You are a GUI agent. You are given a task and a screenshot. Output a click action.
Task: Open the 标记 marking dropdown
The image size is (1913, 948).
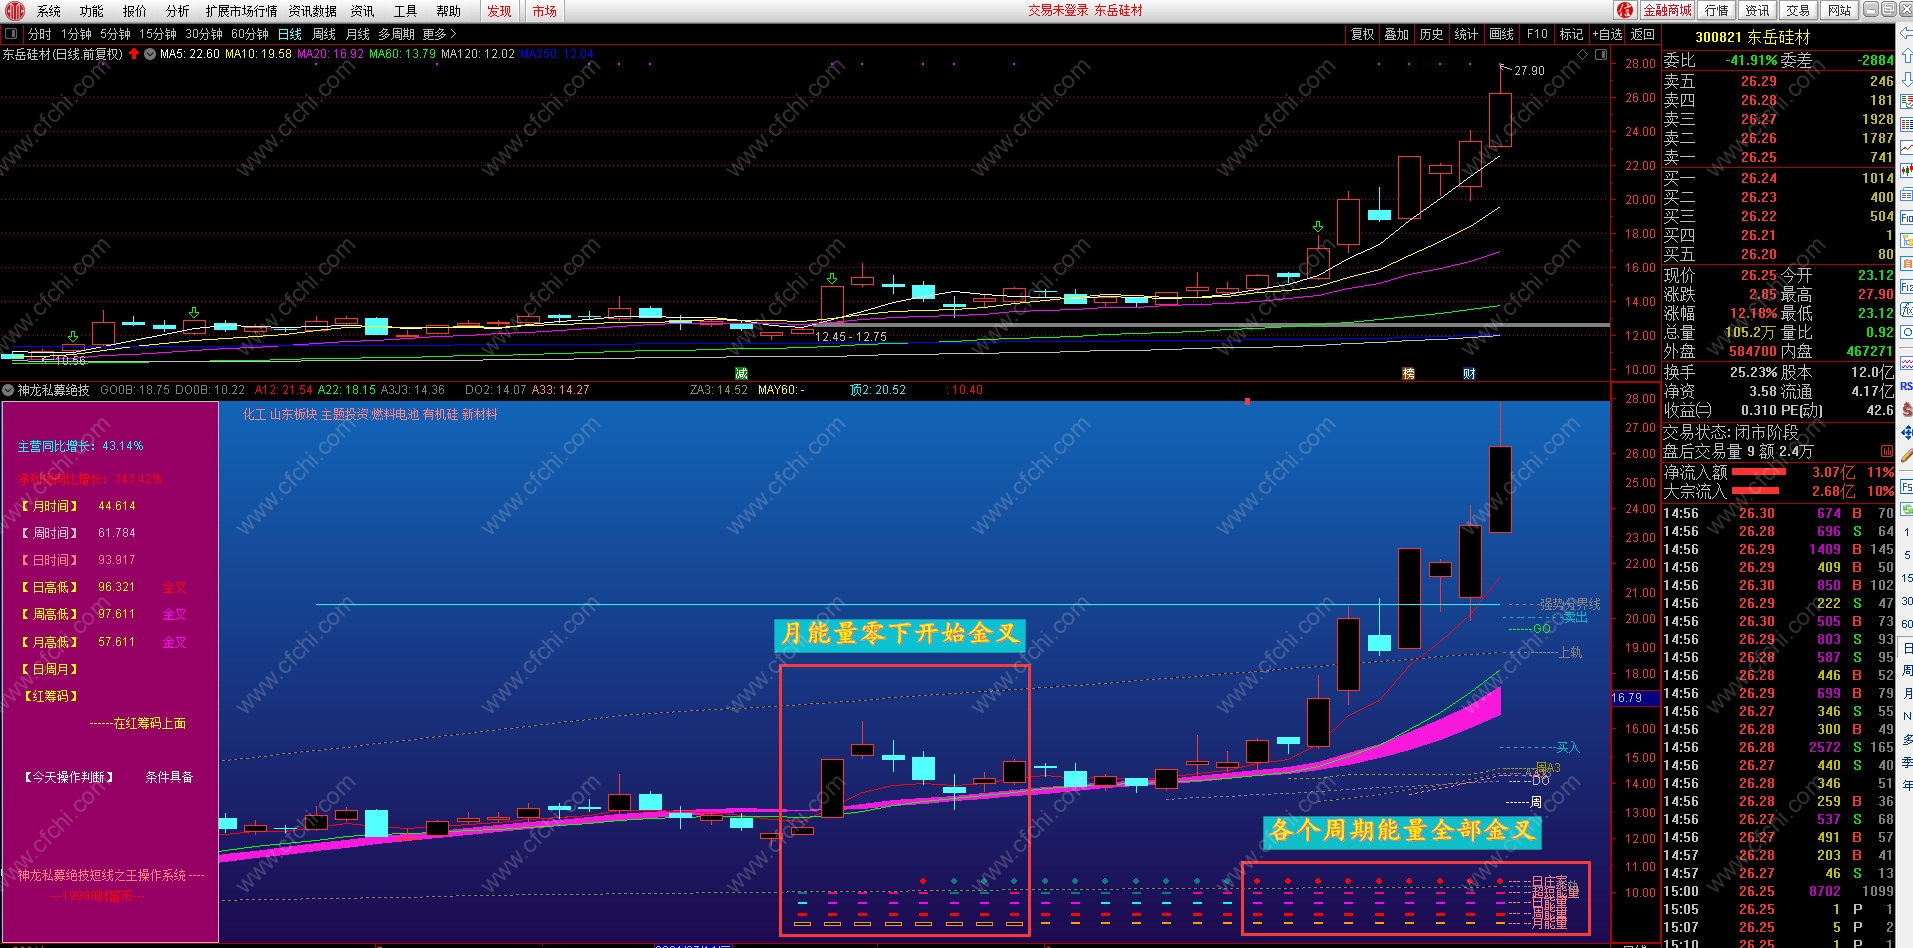[1571, 34]
